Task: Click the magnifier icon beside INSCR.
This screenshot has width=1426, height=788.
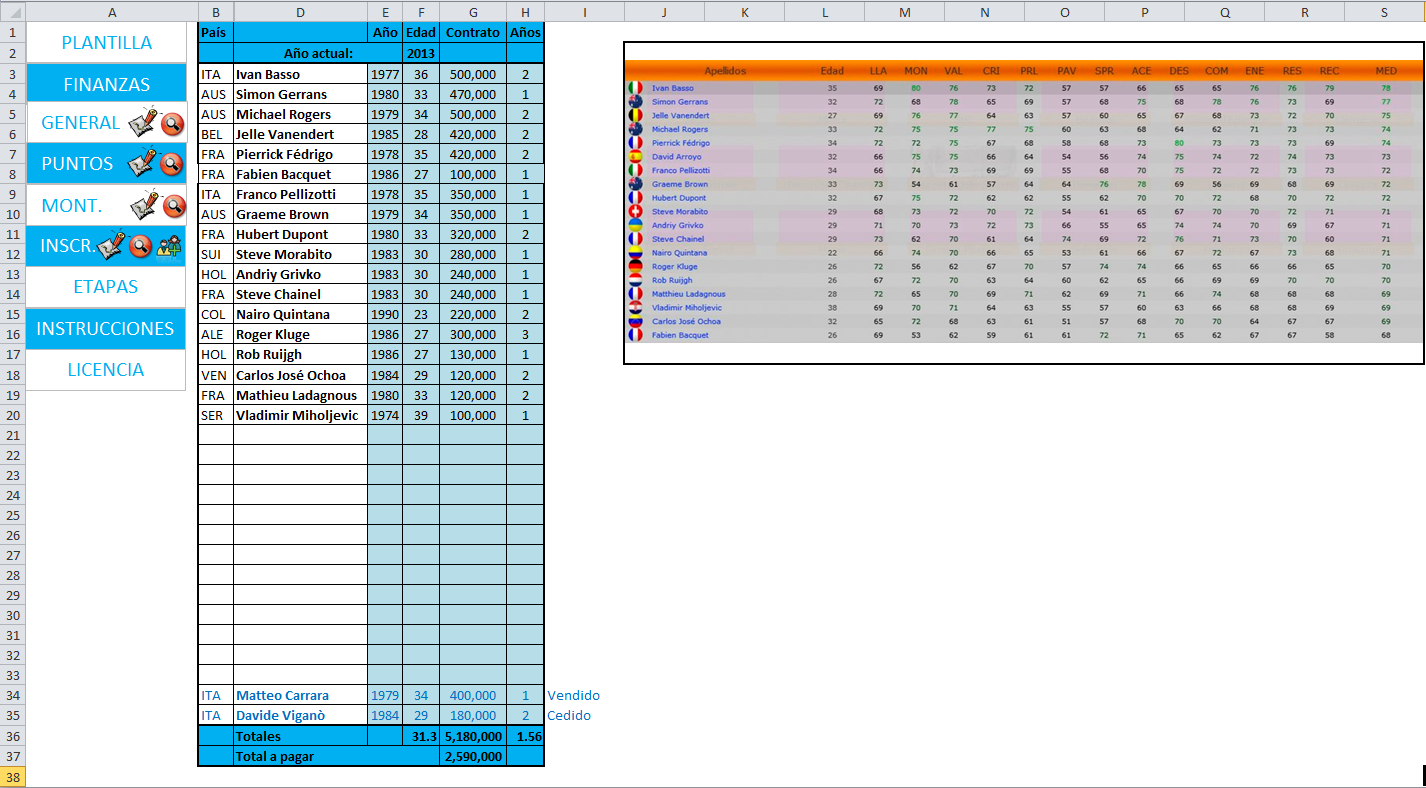Action: (x=141, y=246)
